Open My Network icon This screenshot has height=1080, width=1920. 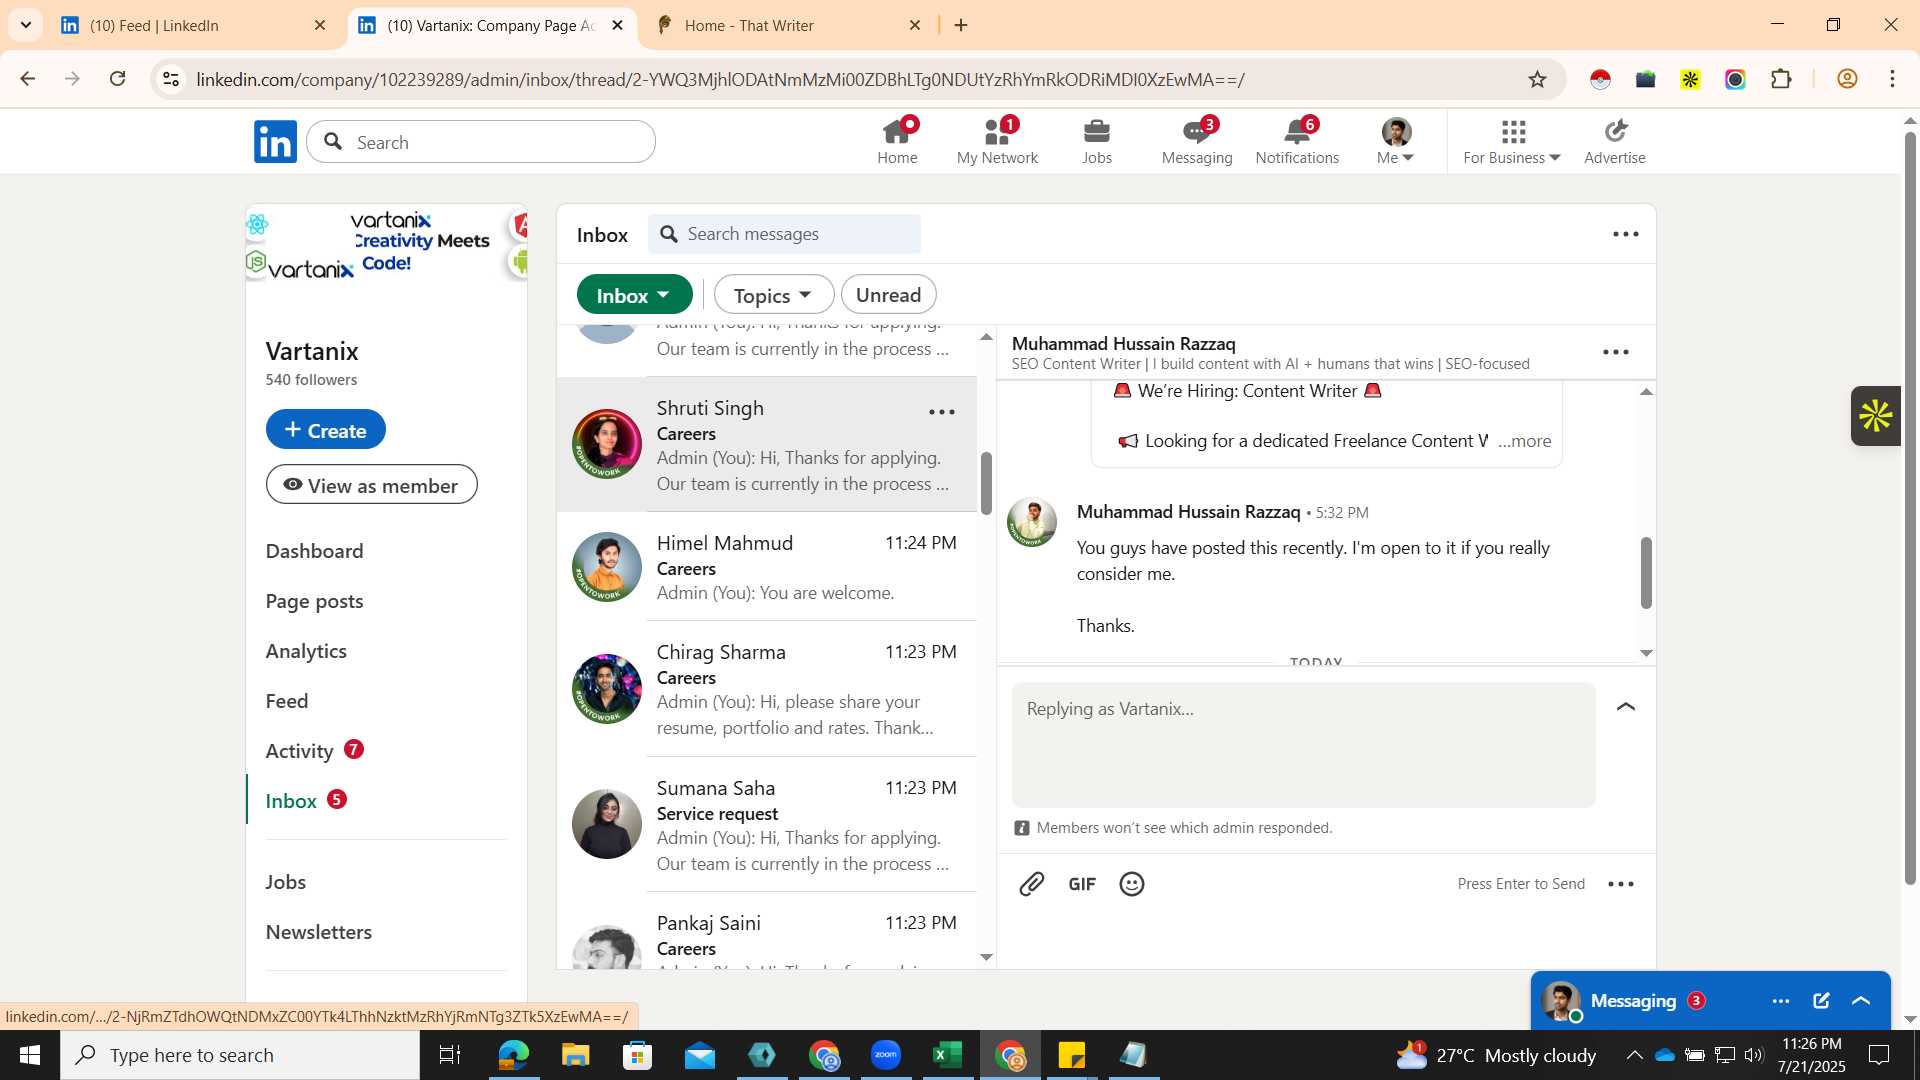click(997, 141)
